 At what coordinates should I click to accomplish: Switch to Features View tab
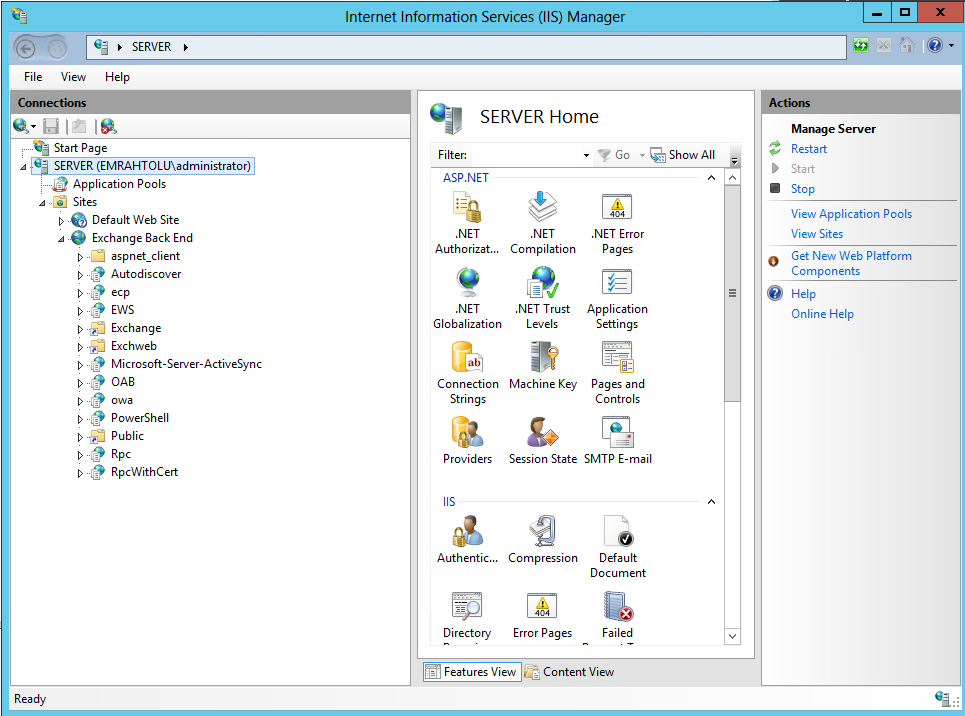(472, 672)
